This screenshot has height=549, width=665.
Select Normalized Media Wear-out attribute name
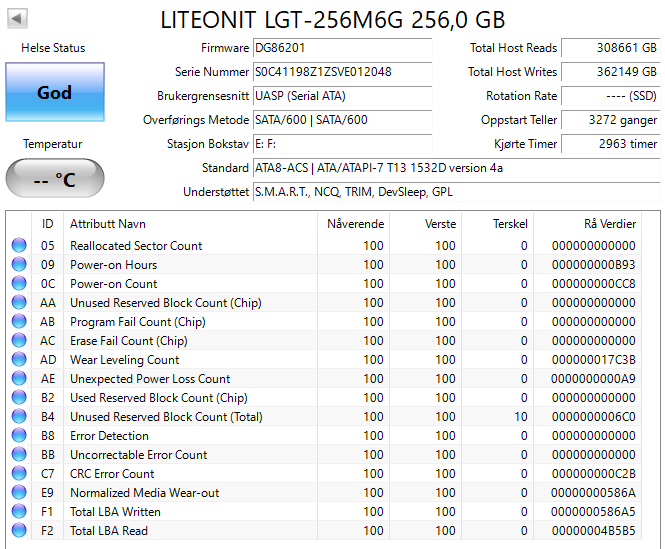[145, 493]
